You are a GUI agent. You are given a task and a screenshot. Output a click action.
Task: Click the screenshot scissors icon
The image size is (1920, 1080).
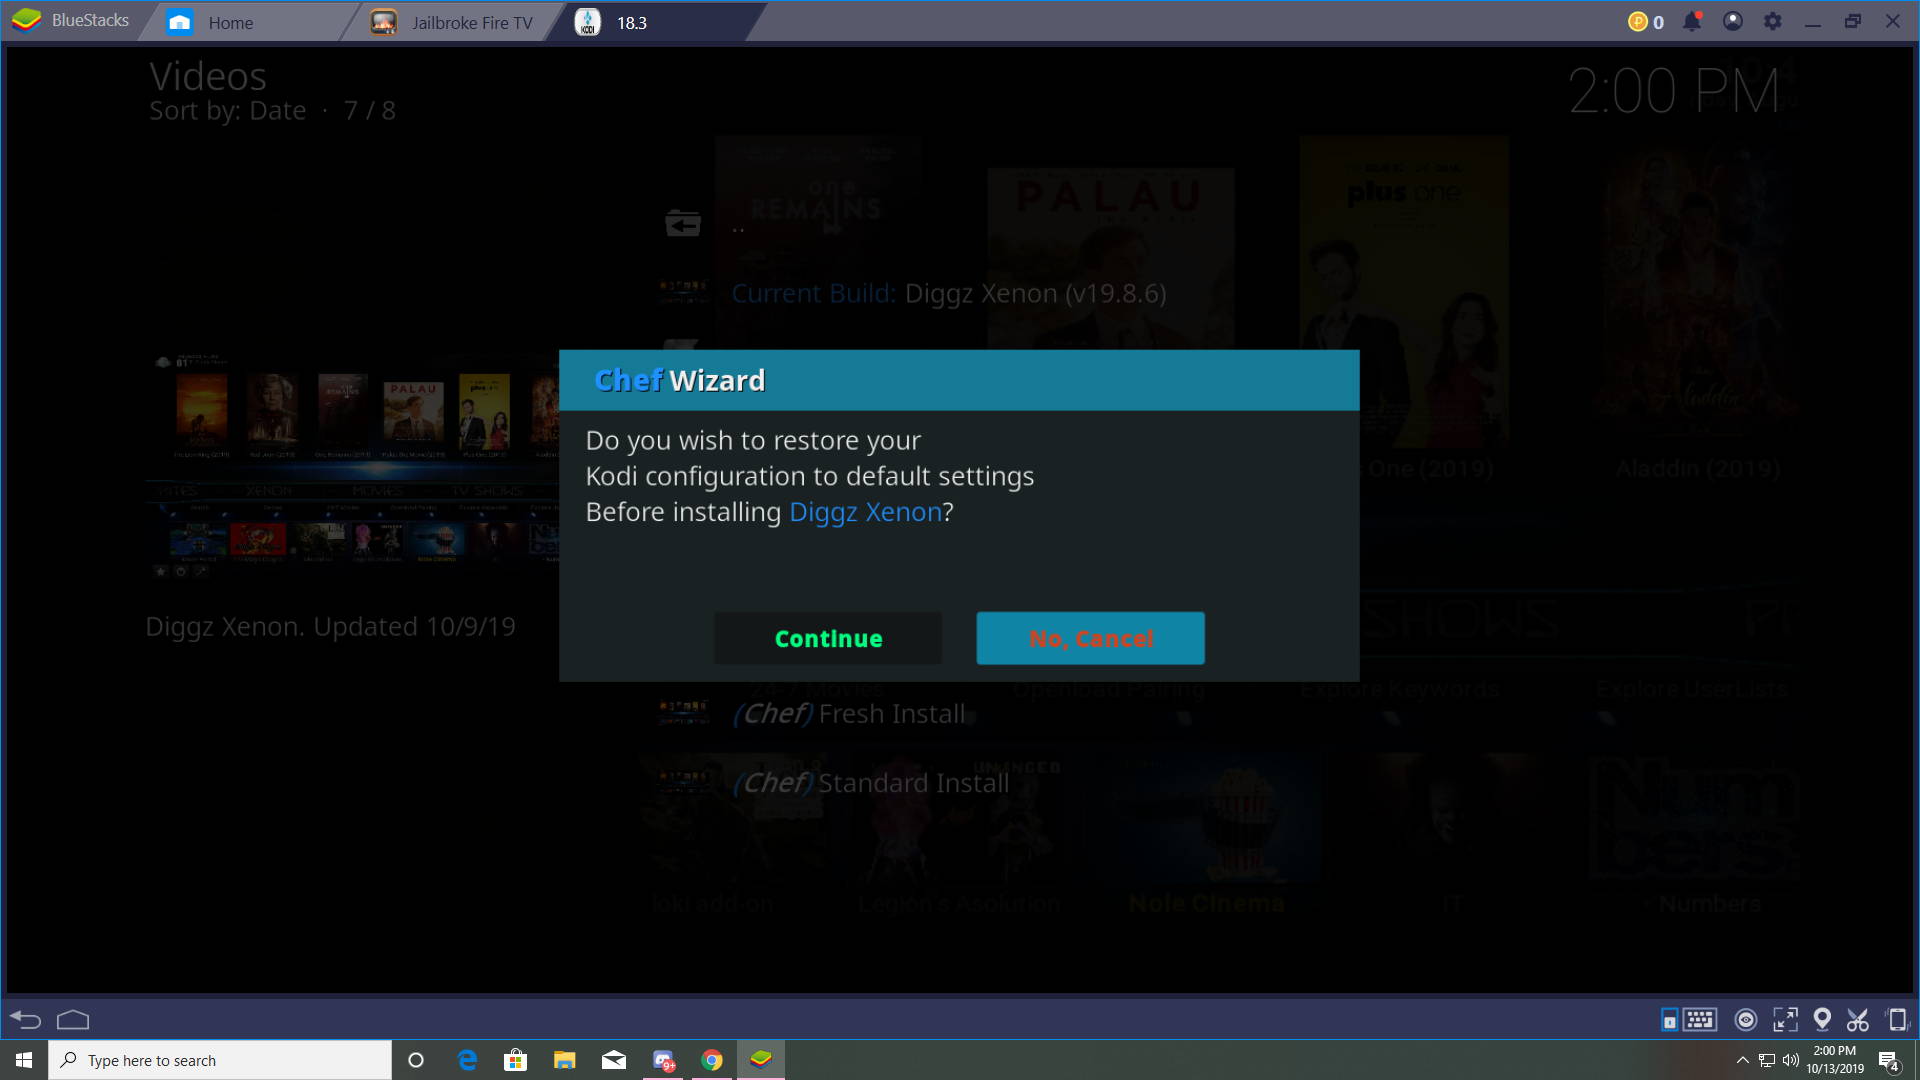[1858, 1019]
